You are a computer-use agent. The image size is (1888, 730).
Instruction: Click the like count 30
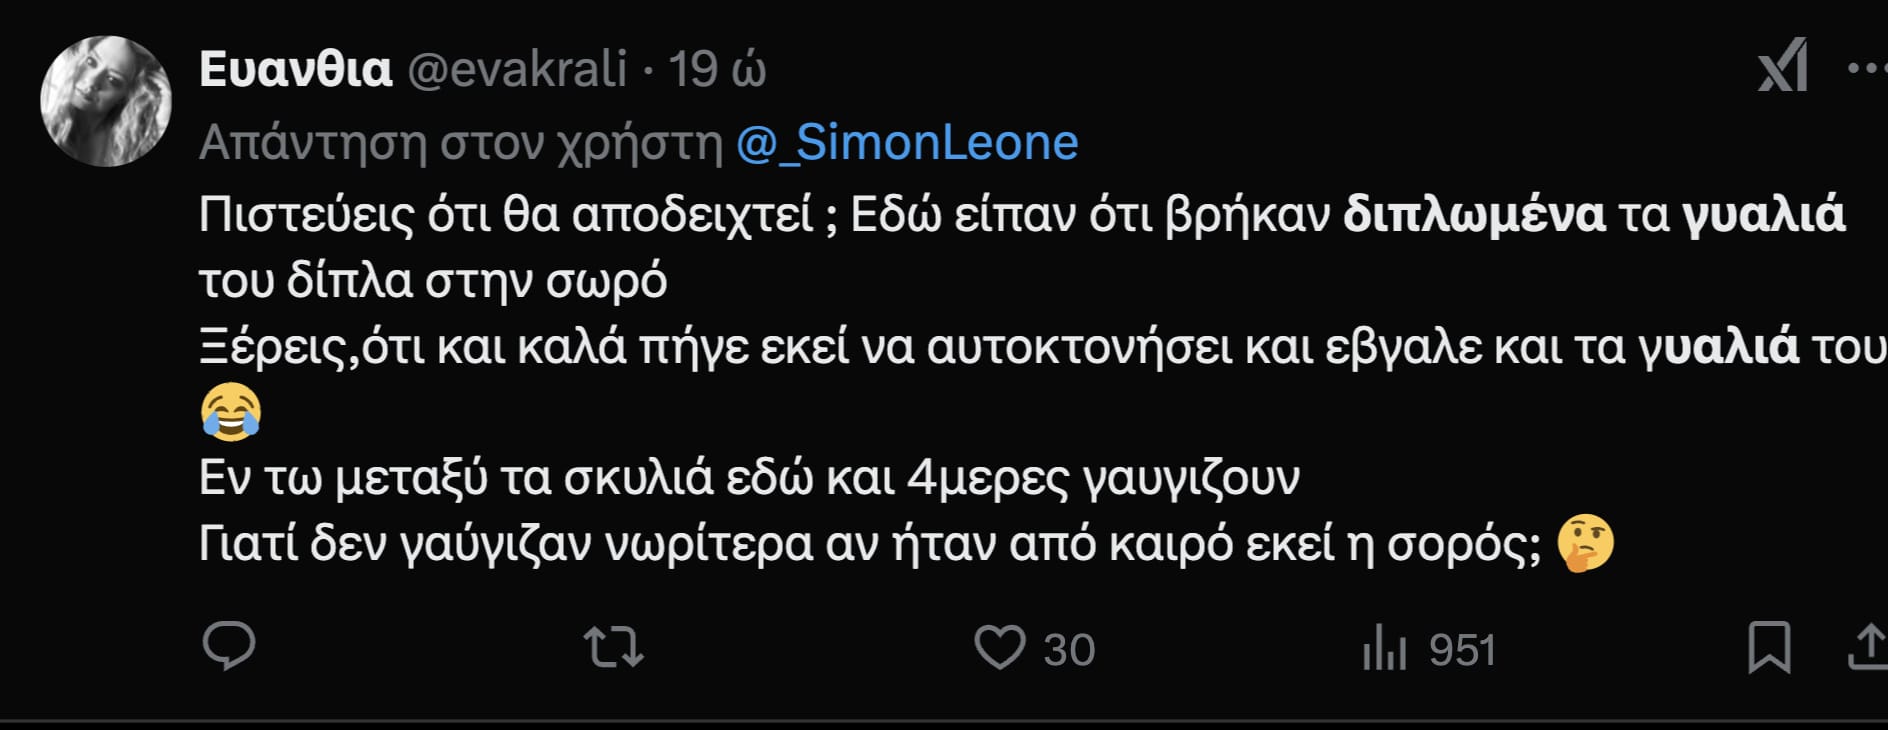point(1069,650)
